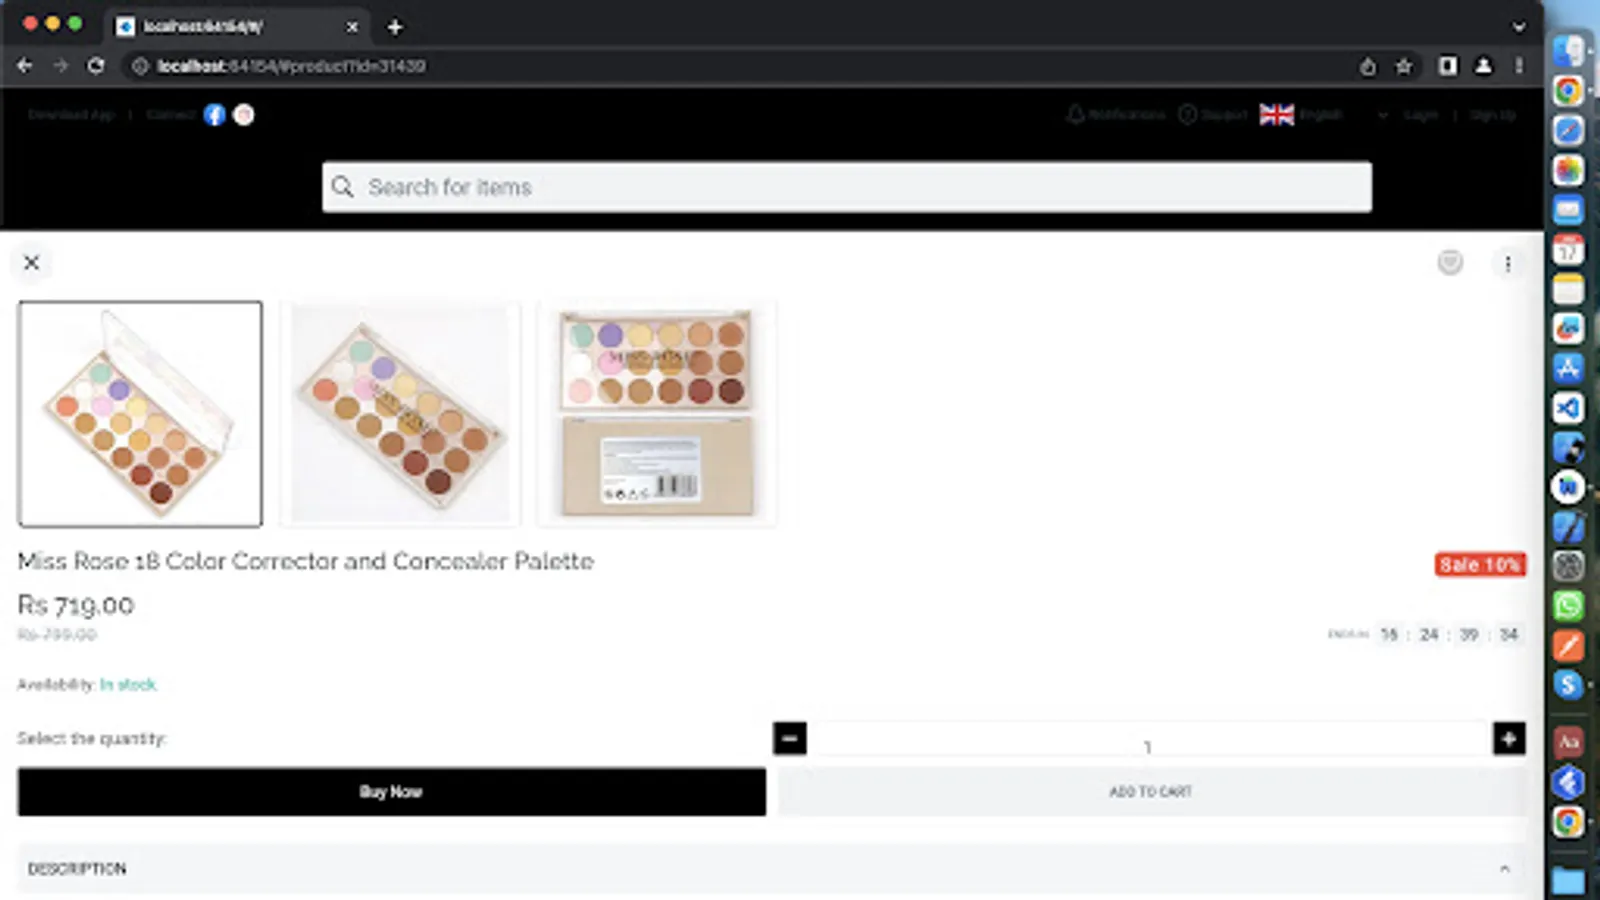Open Visual Studio Code from the dock
Screen dimensions: 1600x900
click(1568, 408)
